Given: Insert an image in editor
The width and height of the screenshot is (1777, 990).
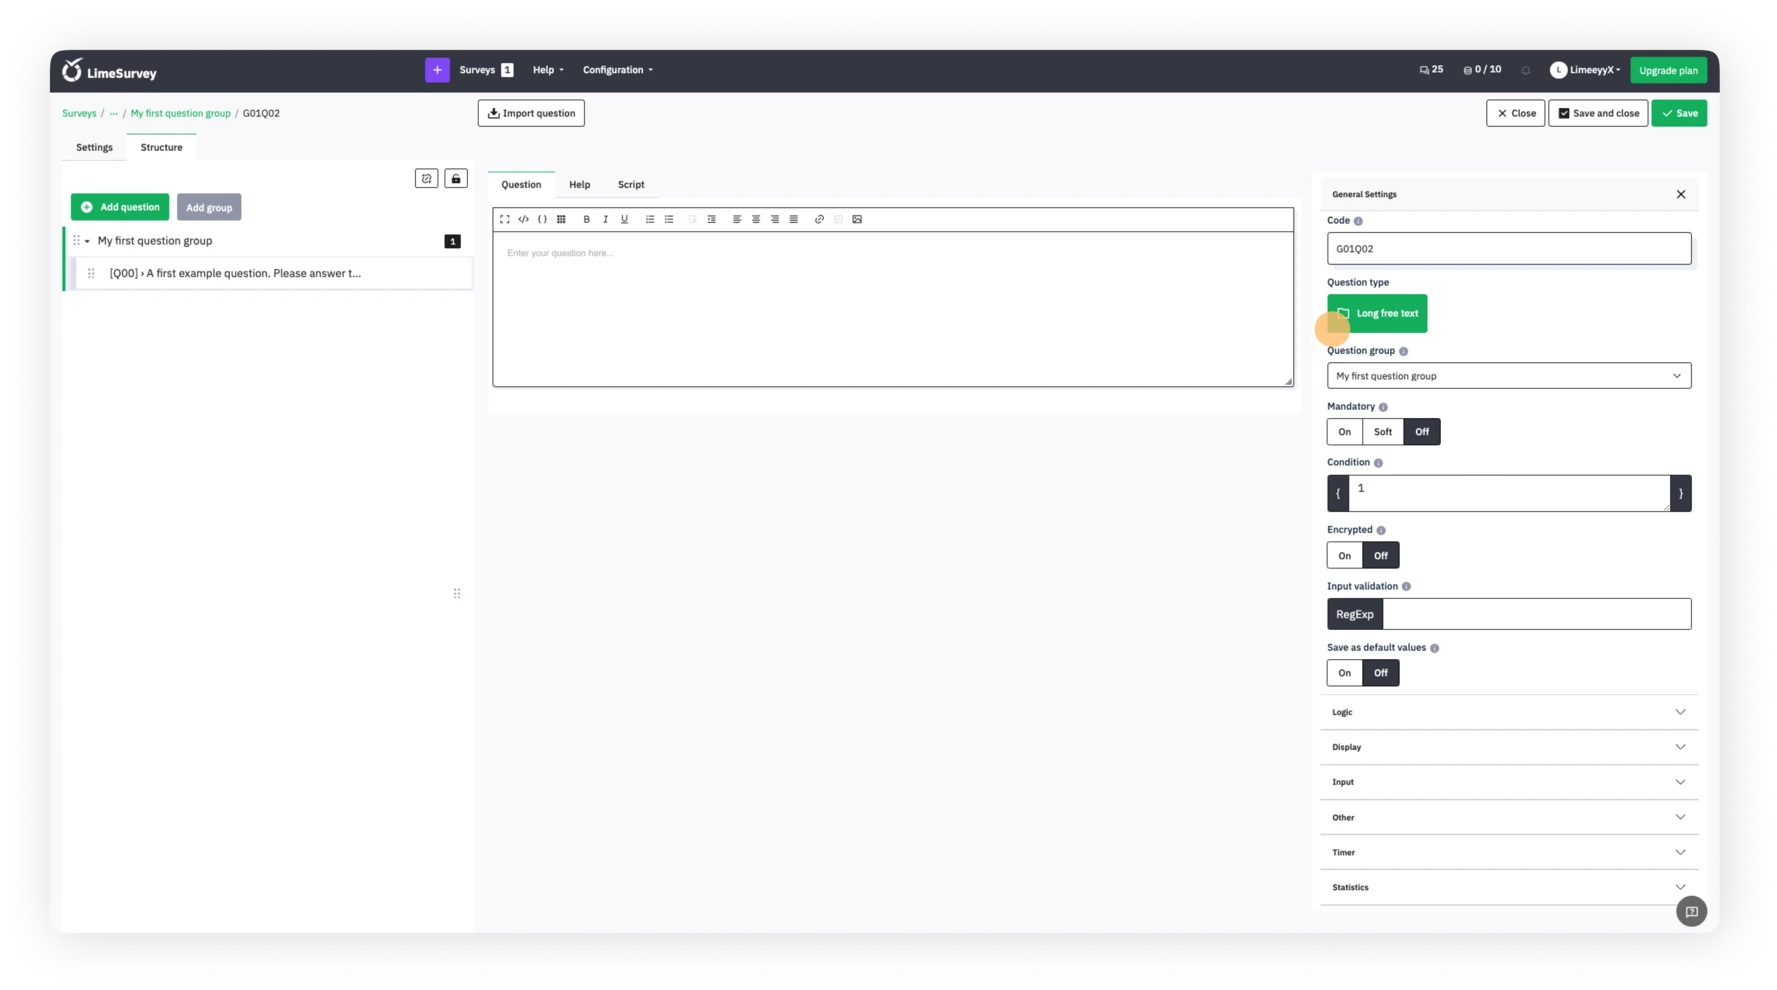Looking at the screenshot, I should click(857, 219).
